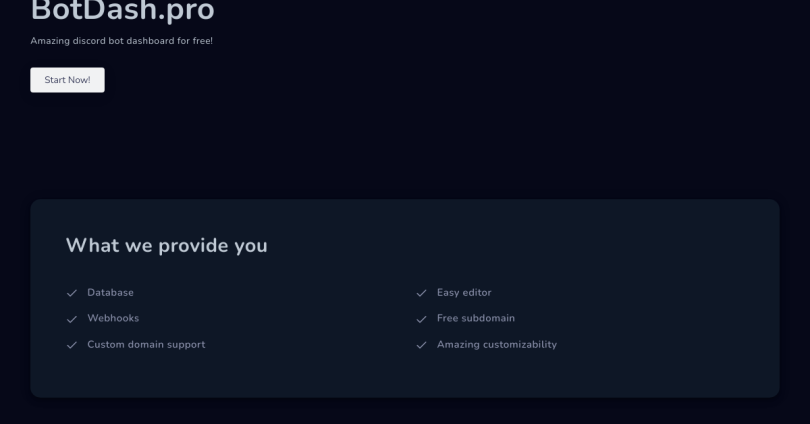Click the checkmark next to Custom domain support

point(72,345)
